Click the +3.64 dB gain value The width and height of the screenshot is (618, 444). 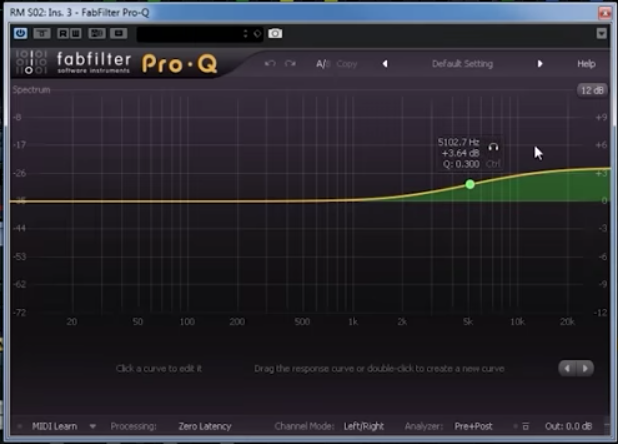click(460, 153)
